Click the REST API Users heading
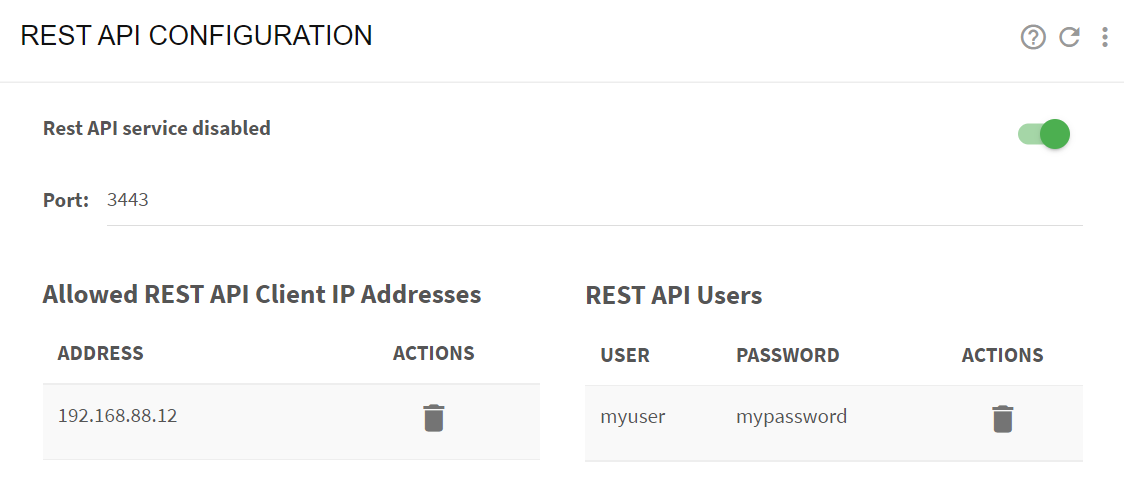 tap(674, 295)
